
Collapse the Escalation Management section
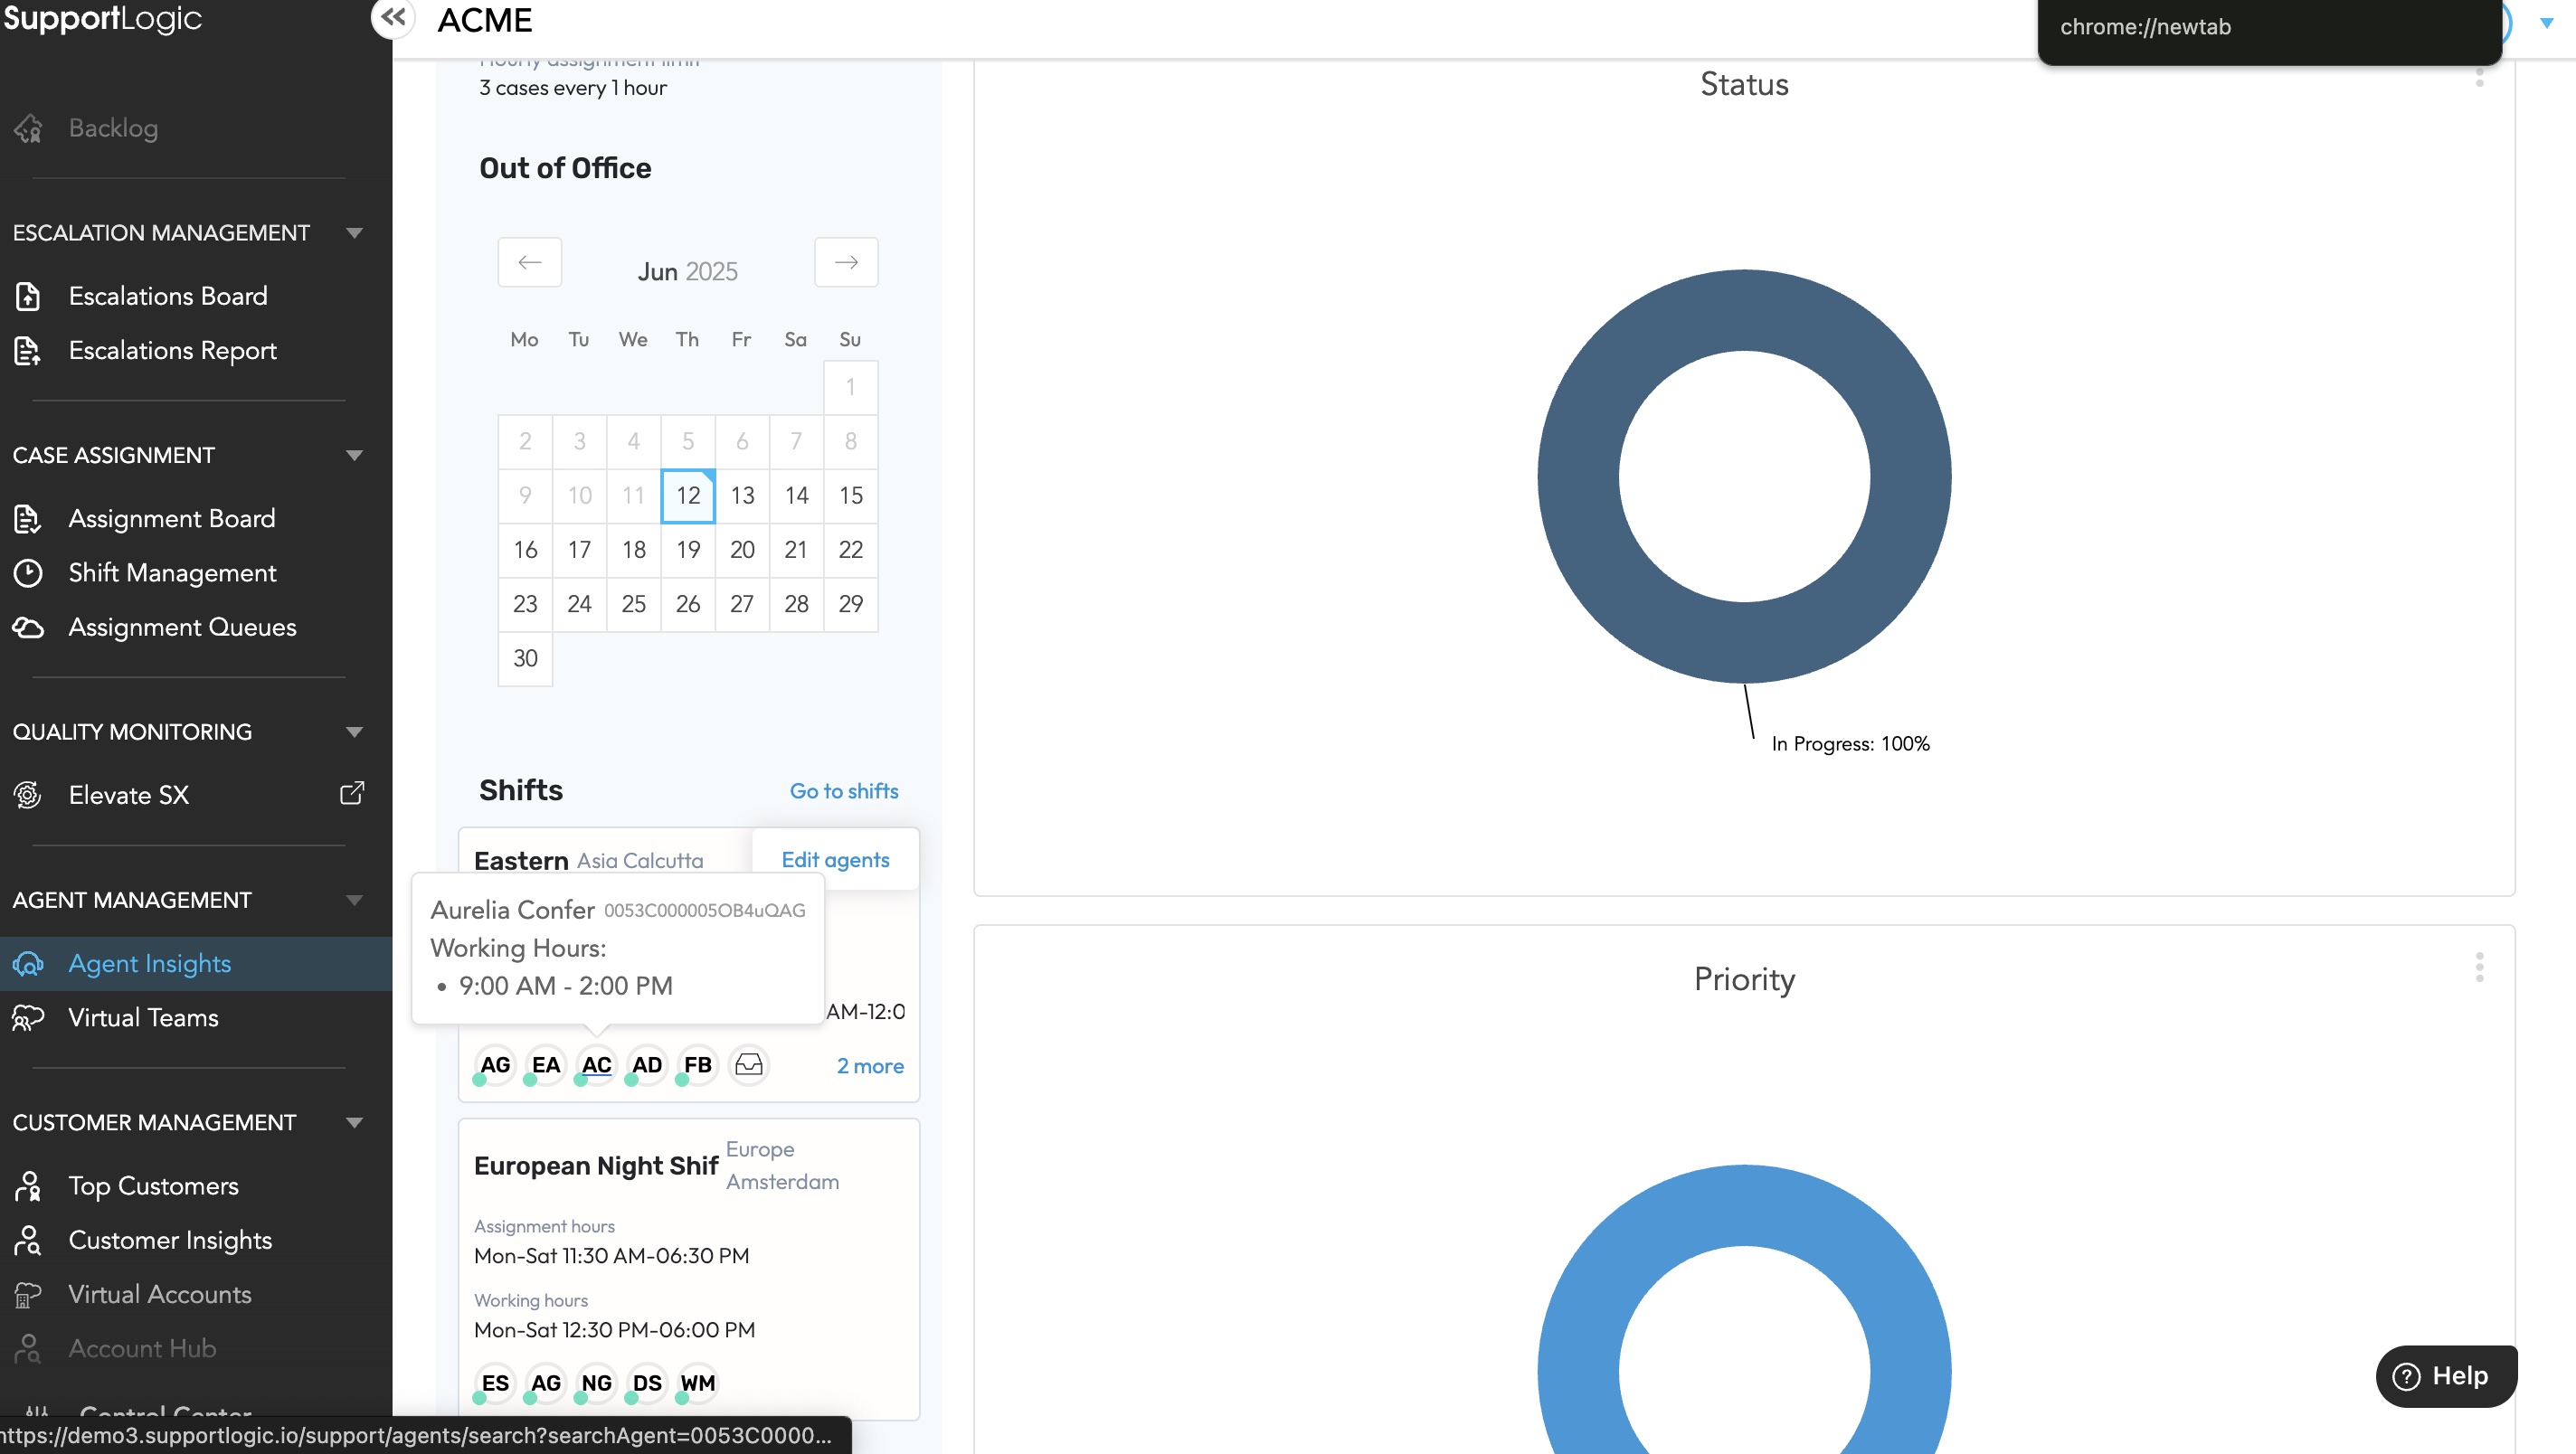(354, 233)
